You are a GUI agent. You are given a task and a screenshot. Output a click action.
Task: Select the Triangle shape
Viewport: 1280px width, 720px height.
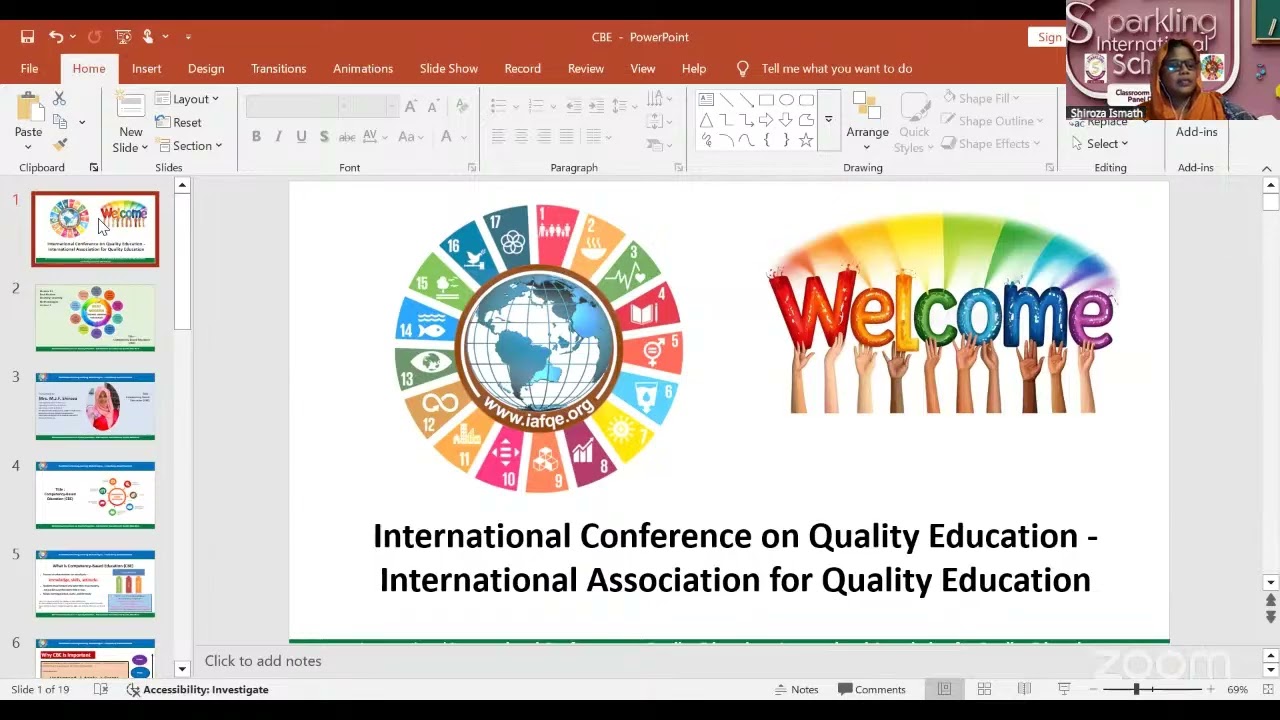pyautogui.click(x=706, y=120)
